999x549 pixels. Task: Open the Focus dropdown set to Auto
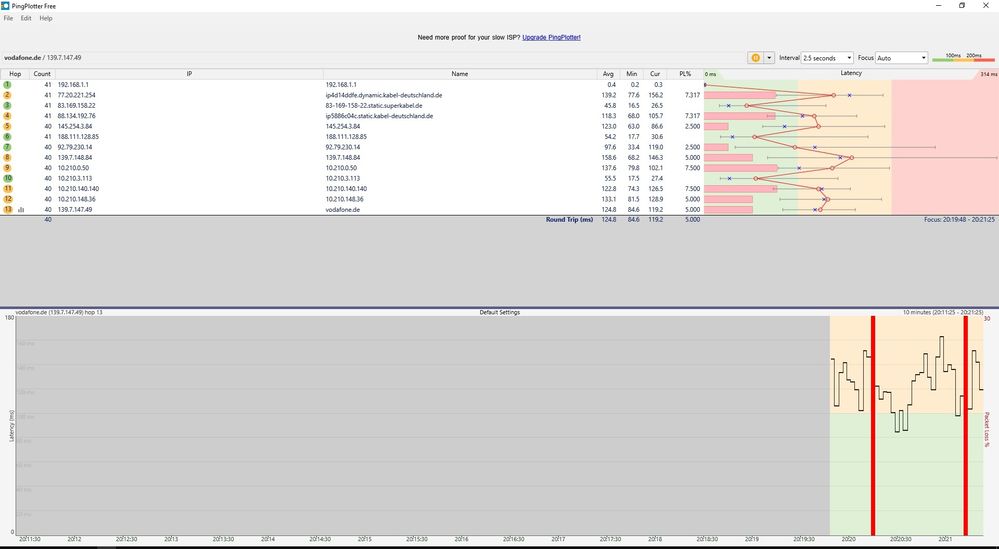click(902, 58)
